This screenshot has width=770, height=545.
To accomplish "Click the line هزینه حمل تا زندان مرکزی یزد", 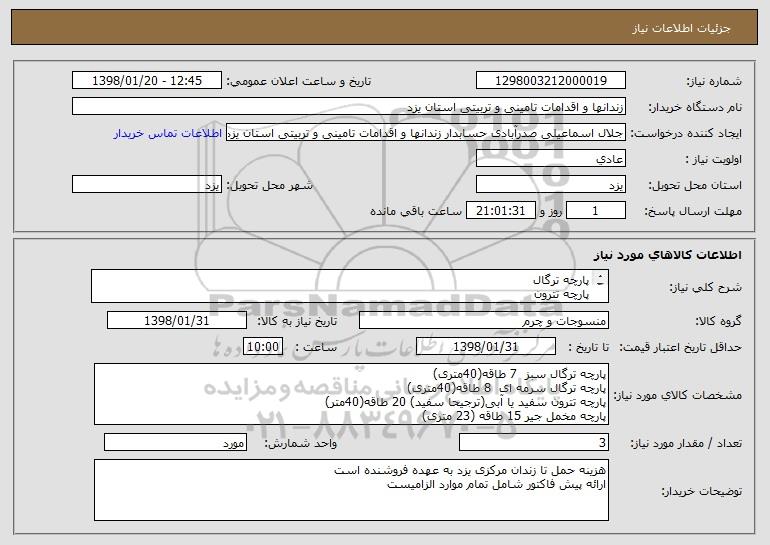I will [x=470, y=470].
